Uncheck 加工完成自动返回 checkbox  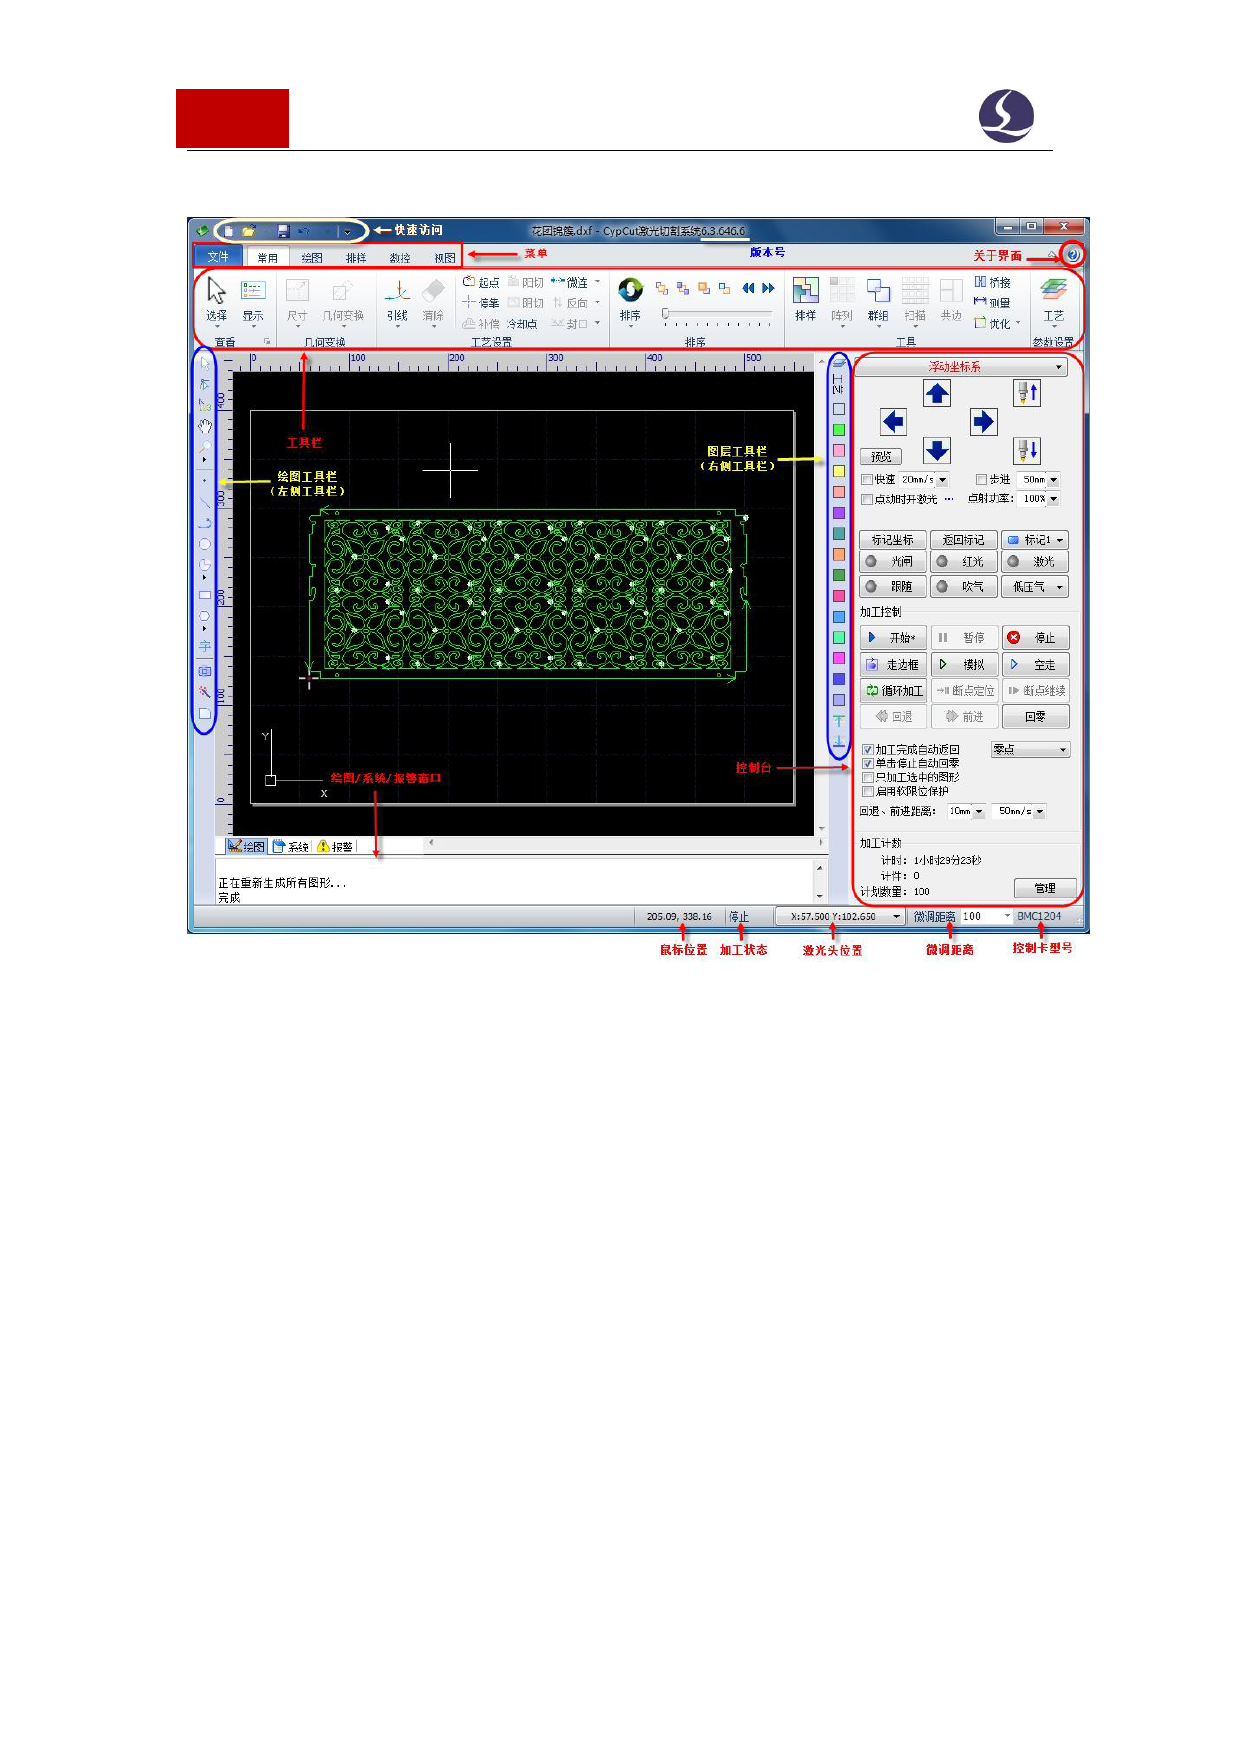(x=867, y=749)
